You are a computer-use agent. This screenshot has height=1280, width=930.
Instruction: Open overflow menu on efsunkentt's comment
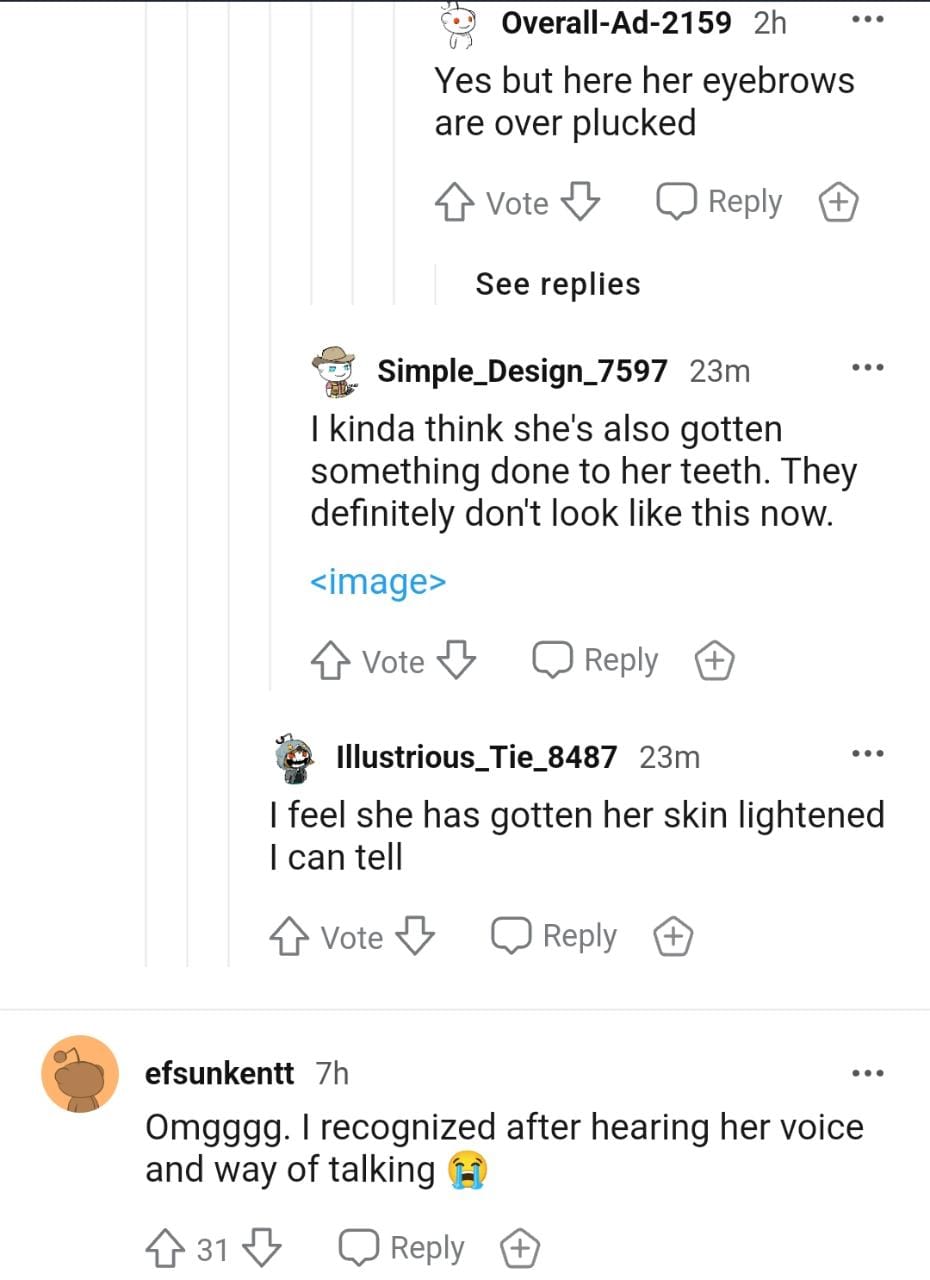click(x=867, y=1073)
